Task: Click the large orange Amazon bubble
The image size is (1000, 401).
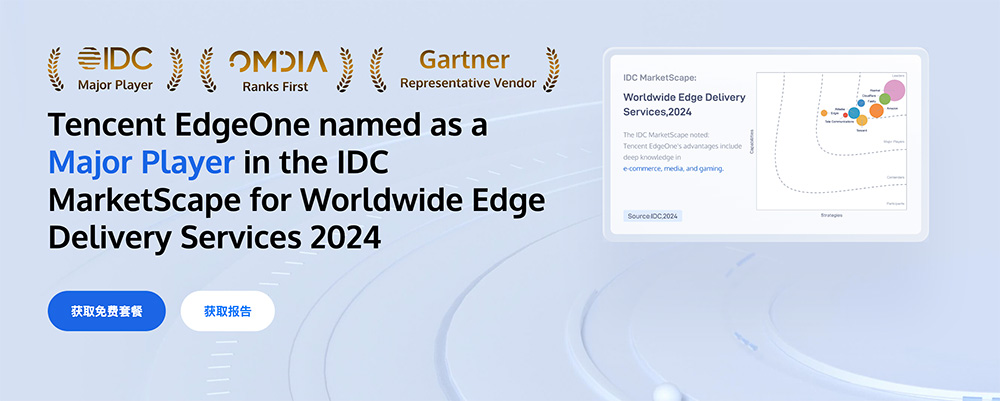Action: tap(876, 110)
